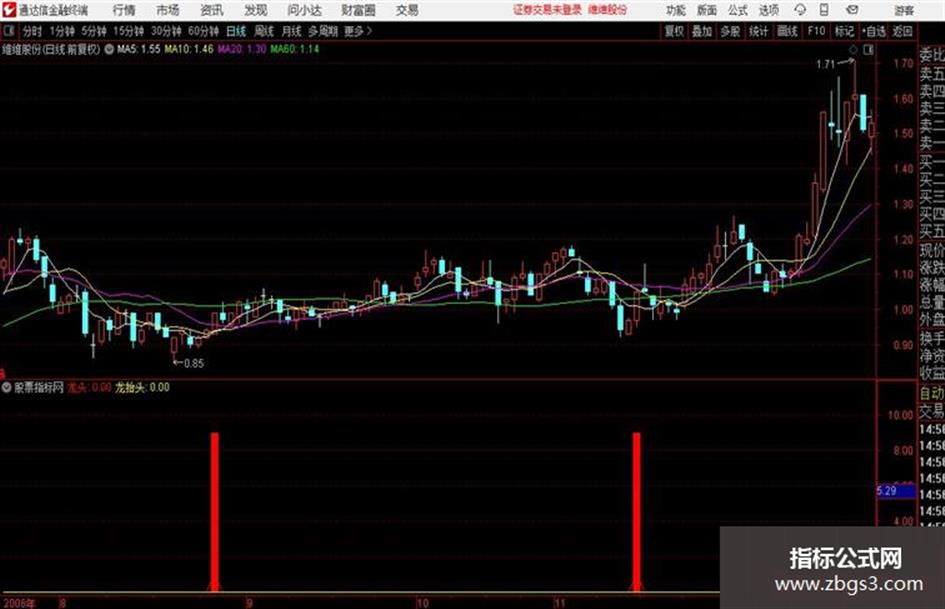
Task: Click the MA20: 1.30 indicator label
Action: pyautogui.click(x=242, y=49)
